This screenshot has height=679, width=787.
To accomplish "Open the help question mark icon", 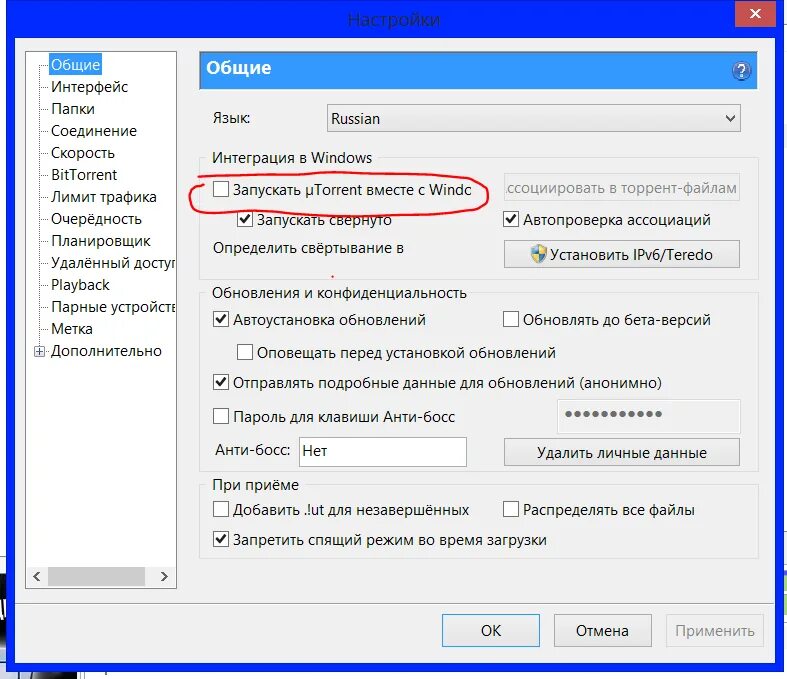I will [741, 71].
